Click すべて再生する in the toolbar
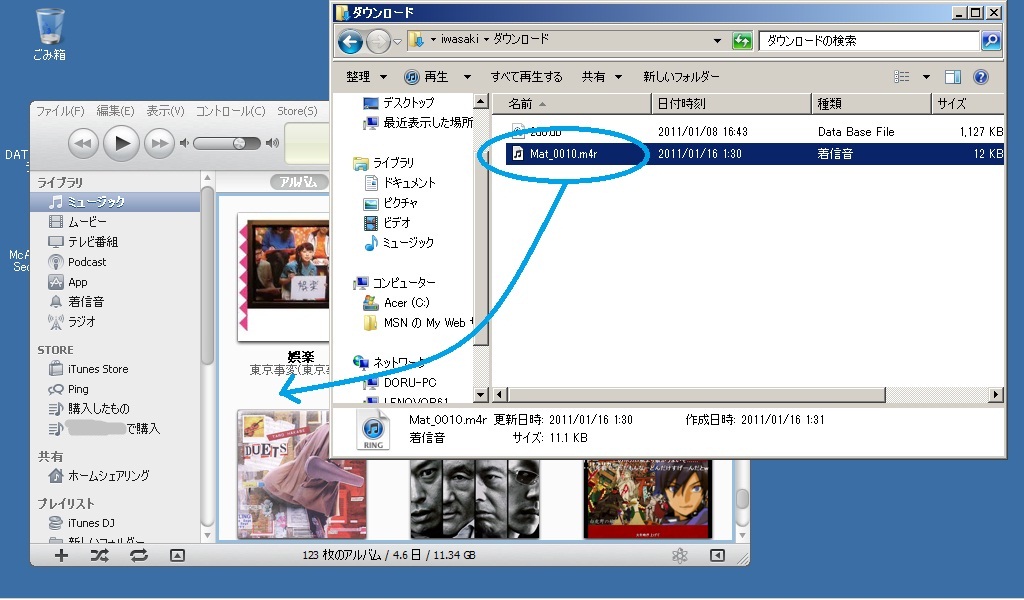1024x600 pixels. pyautogui.click(x=526, y=77)
